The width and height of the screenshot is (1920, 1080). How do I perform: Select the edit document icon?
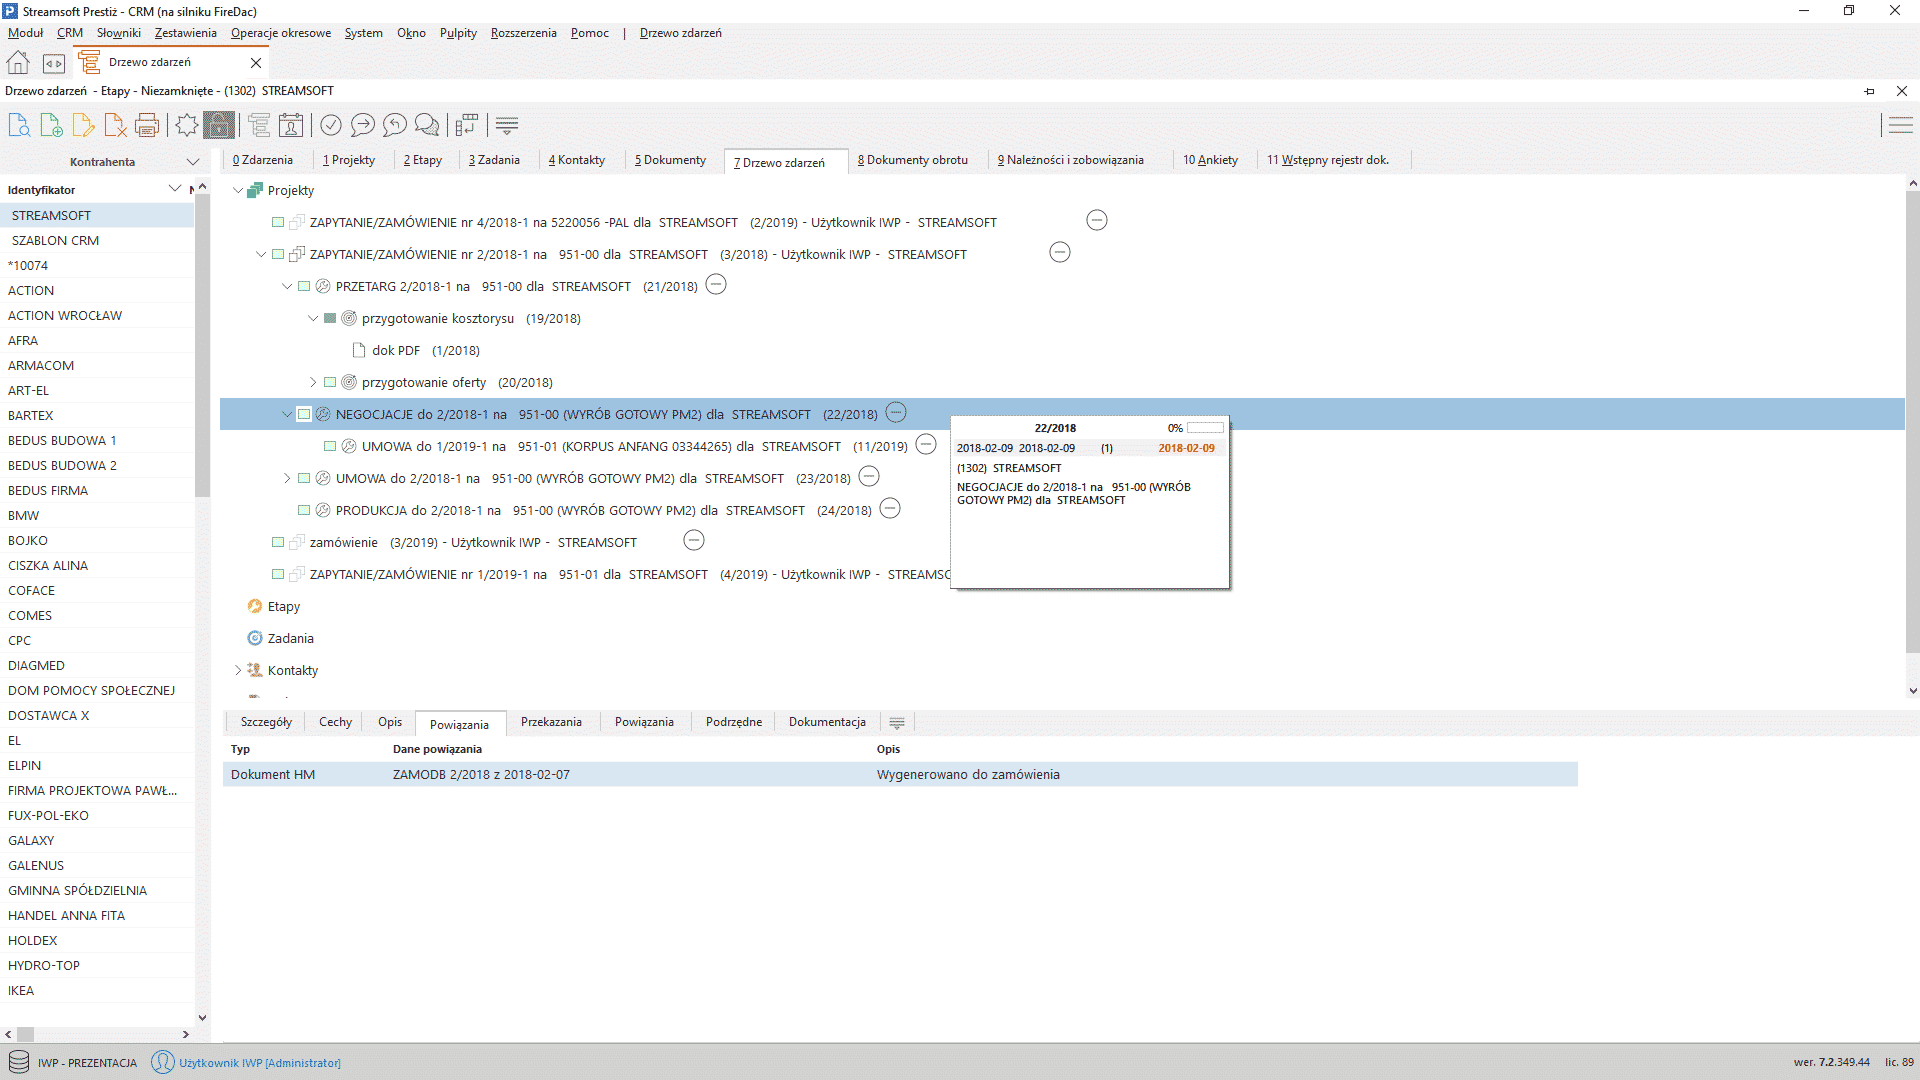pos(83,125)
